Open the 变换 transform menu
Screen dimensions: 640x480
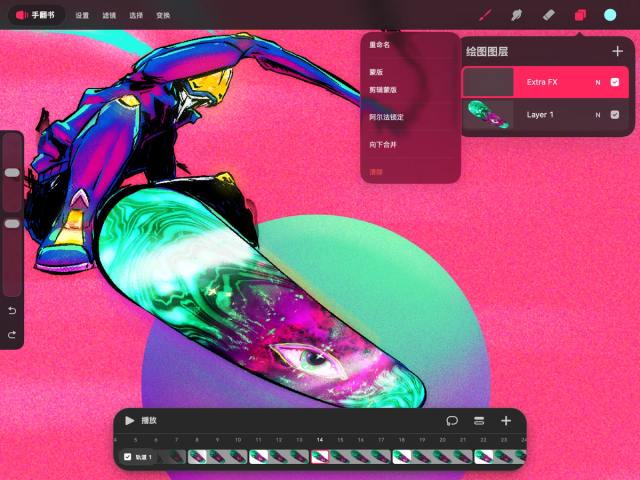point(163,16)
